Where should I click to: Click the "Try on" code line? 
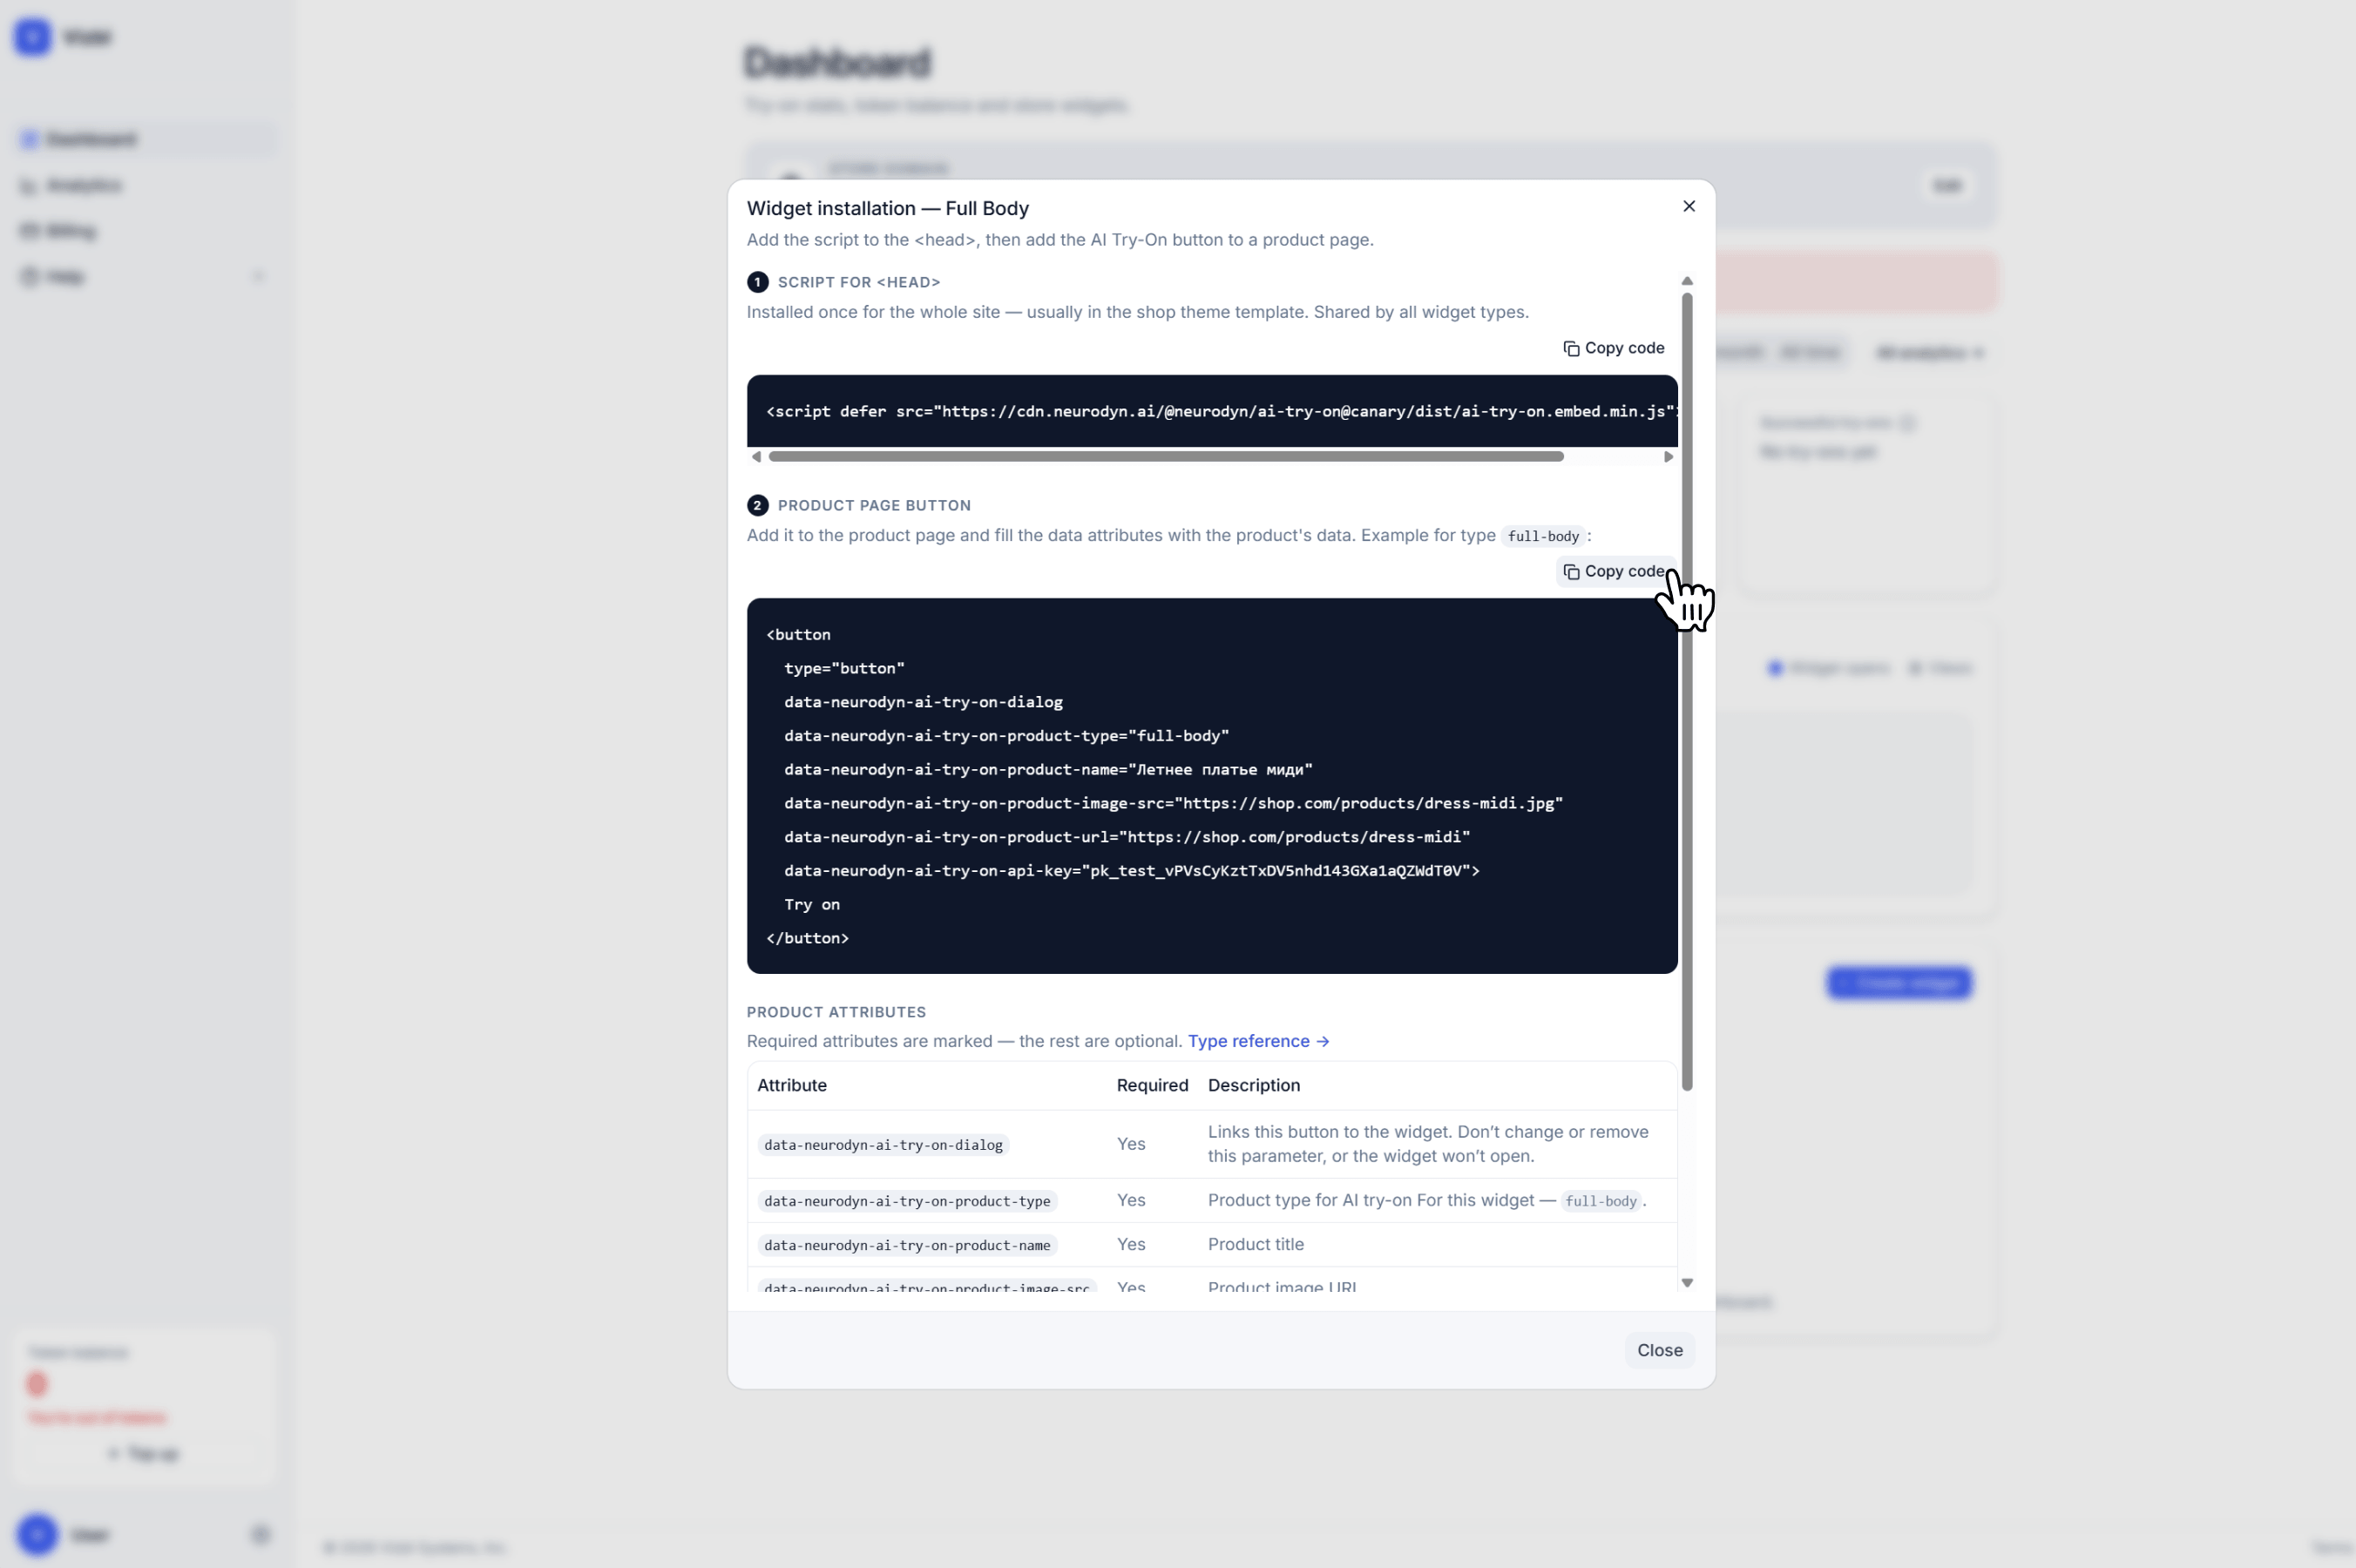pos(812,905)
